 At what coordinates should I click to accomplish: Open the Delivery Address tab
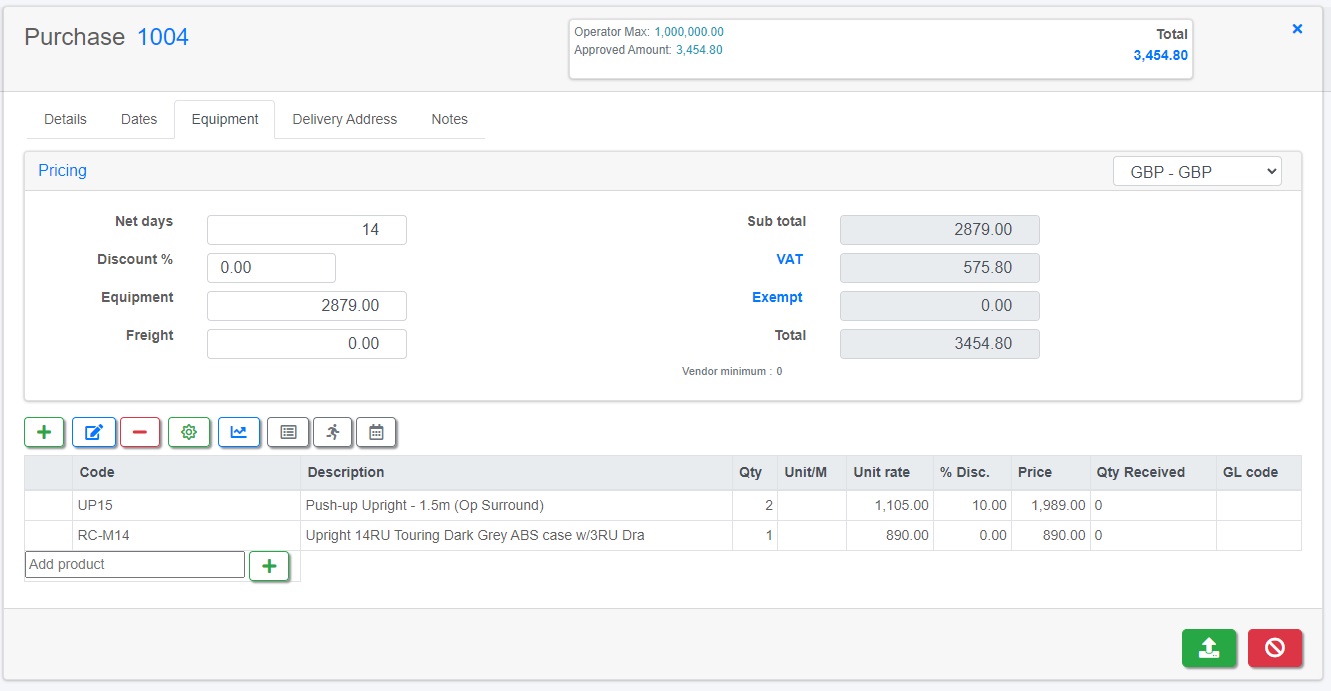345,119
